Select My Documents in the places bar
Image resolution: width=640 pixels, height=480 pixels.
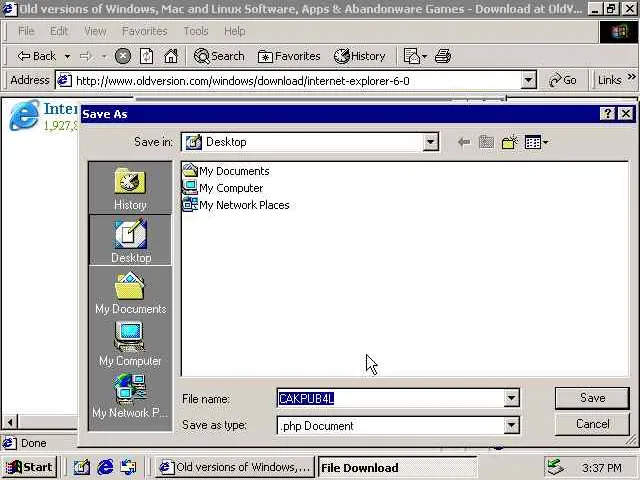tap(130, 292)
